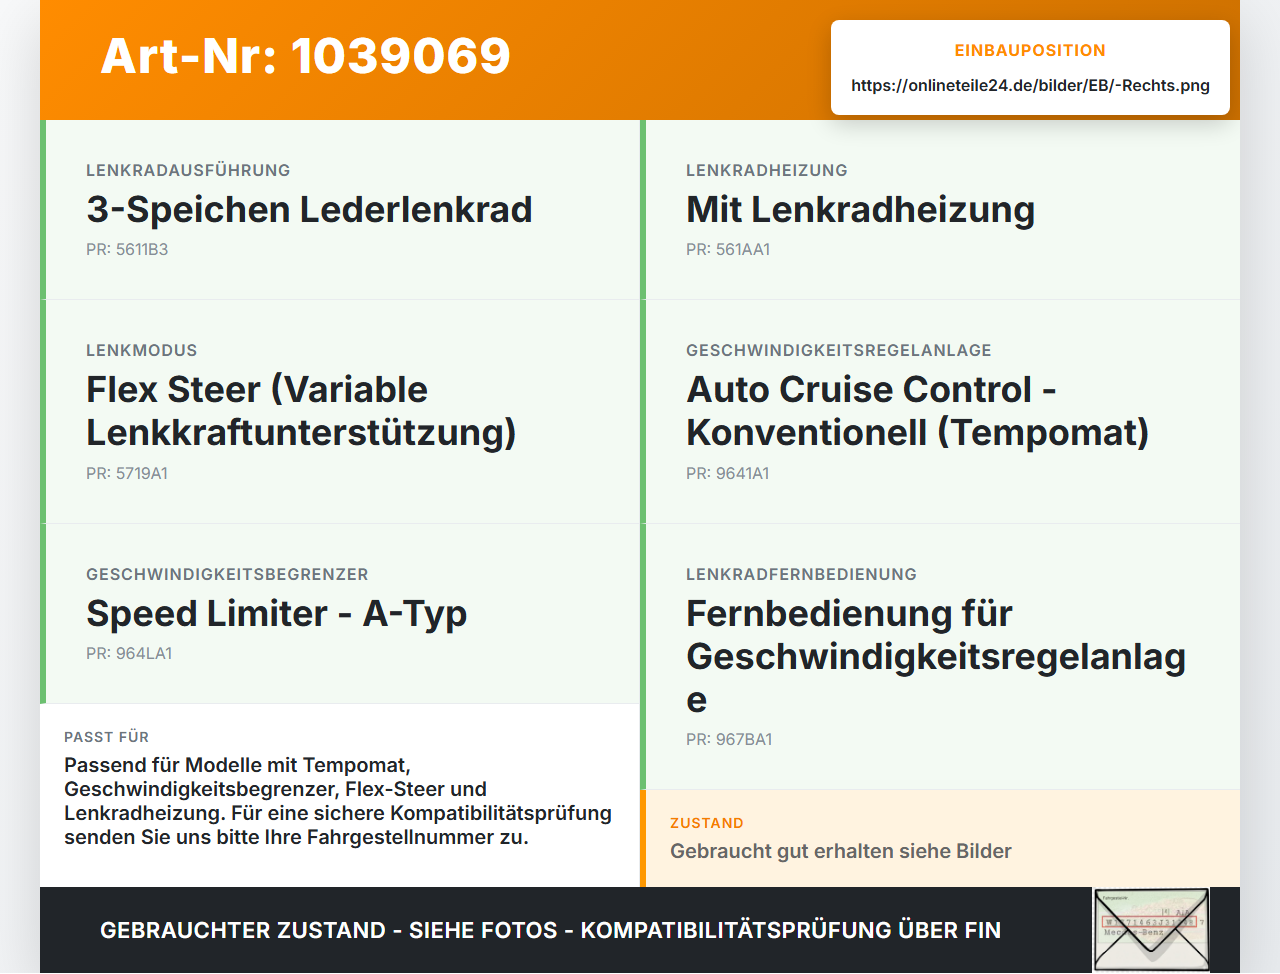The image size is (1280, 974).
Task: Select the 3-Speichen Lederlenkrad value
Action: 309,209
